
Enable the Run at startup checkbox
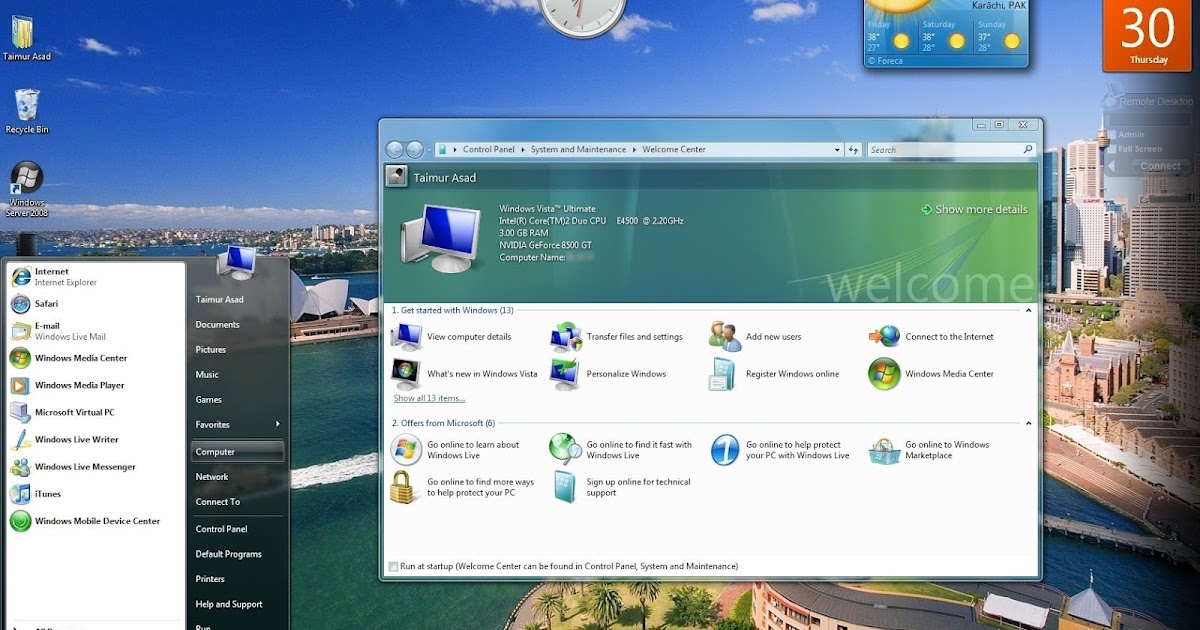[394, 566]
